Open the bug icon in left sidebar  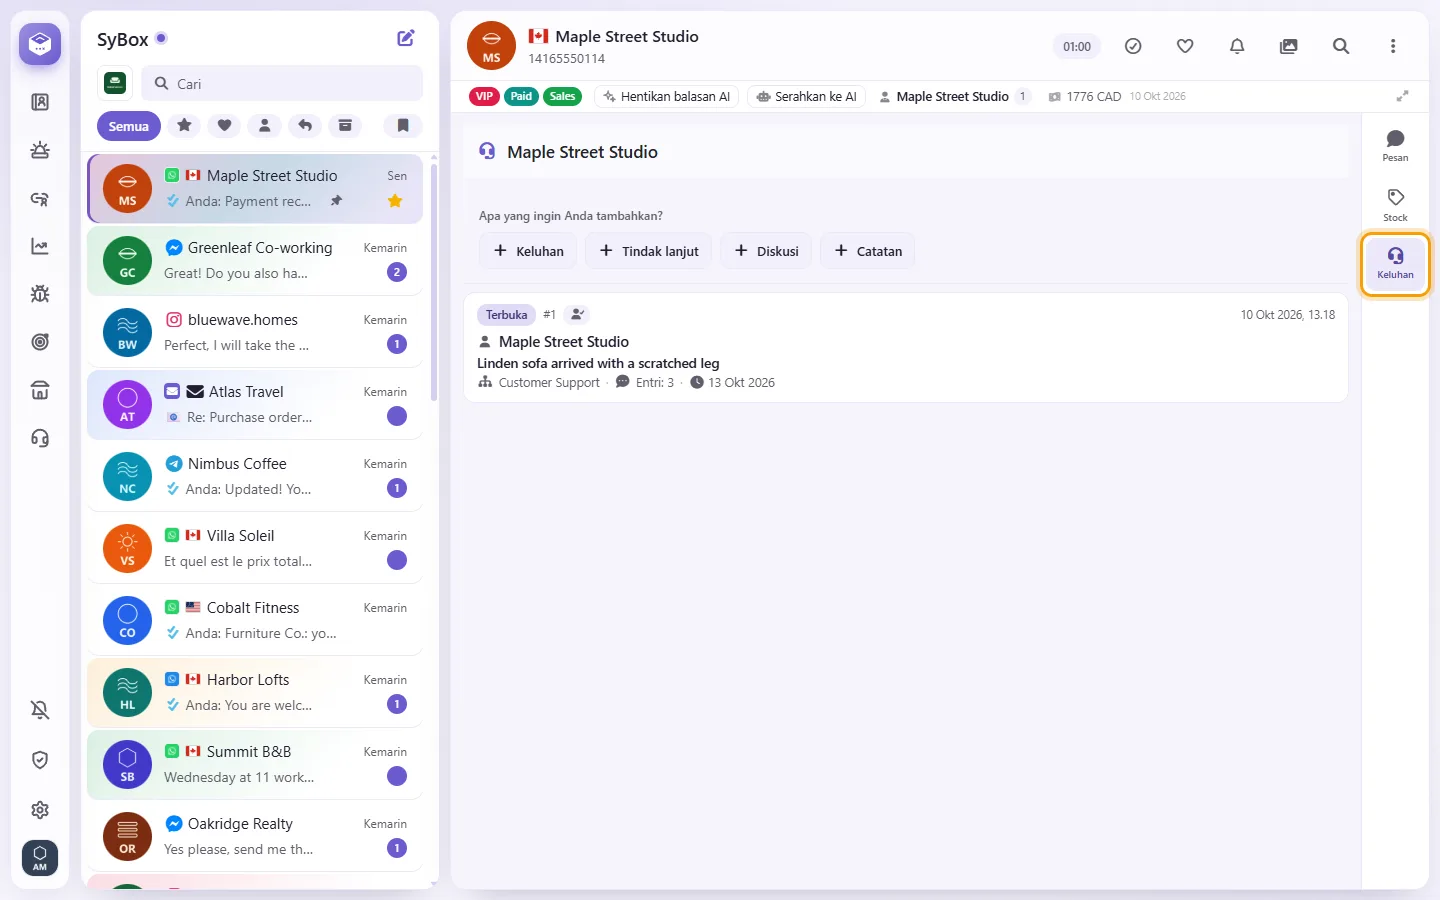pos(40,294)
